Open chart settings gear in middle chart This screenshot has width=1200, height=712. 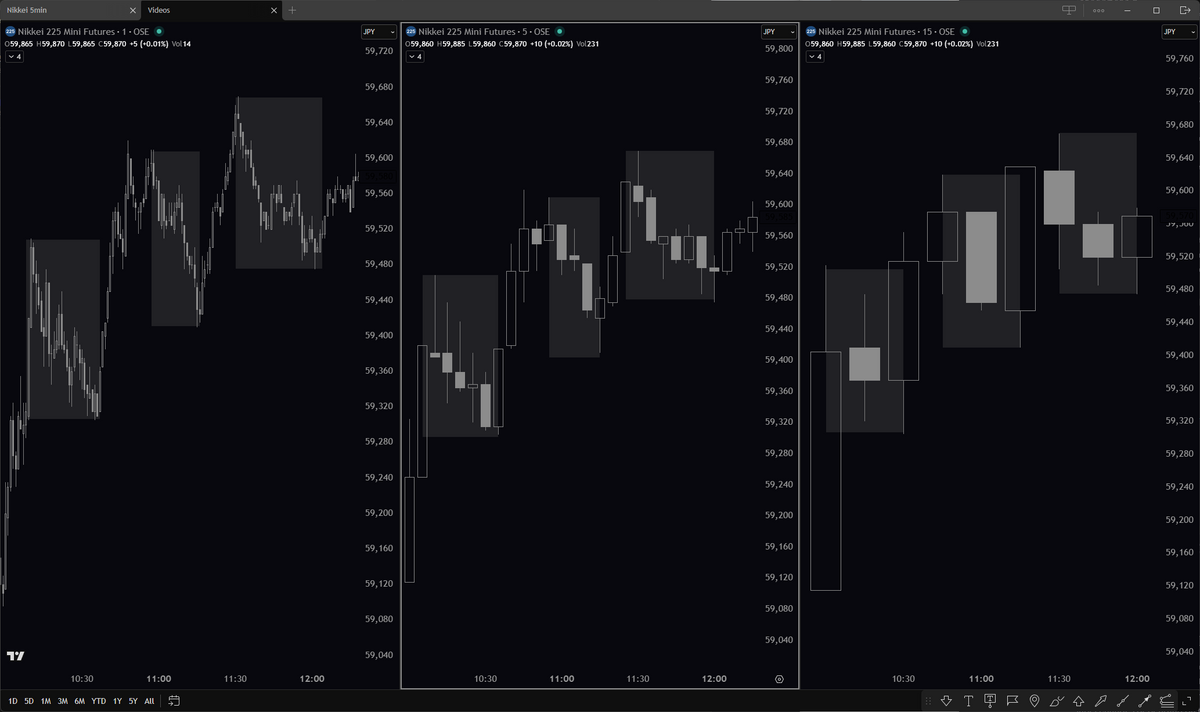tap(779, 679)
